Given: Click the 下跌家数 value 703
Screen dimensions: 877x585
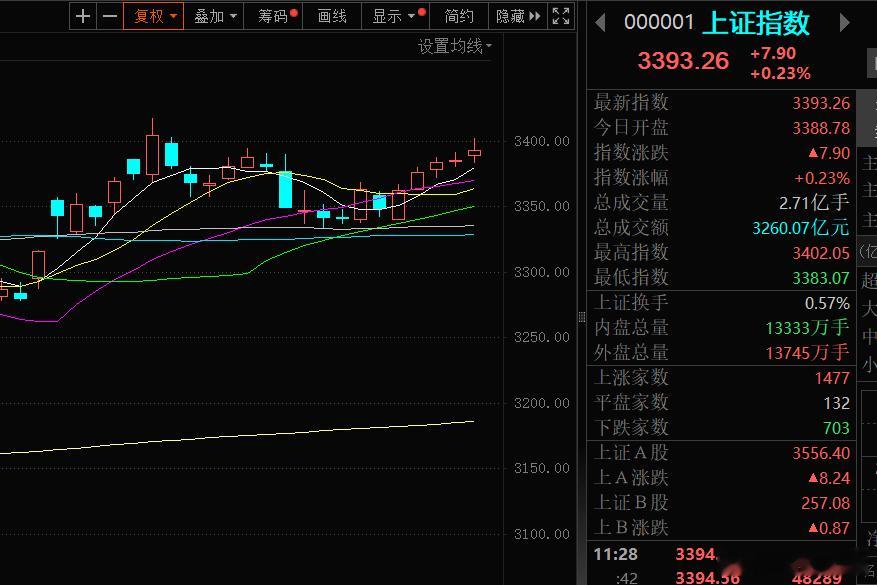Looking at the screenshot, I should pyautogui.click(x=836, y=428).
